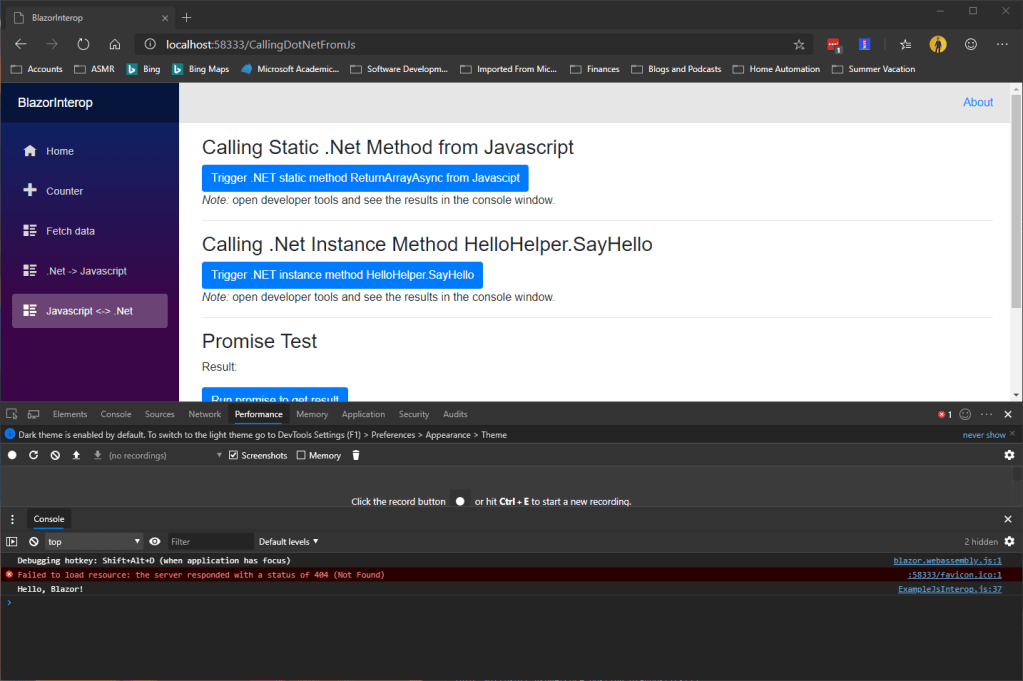This screenshot has height=681, width=1023.
Task: Open live expression eye icon in console
Action: [x=155, y=541]
